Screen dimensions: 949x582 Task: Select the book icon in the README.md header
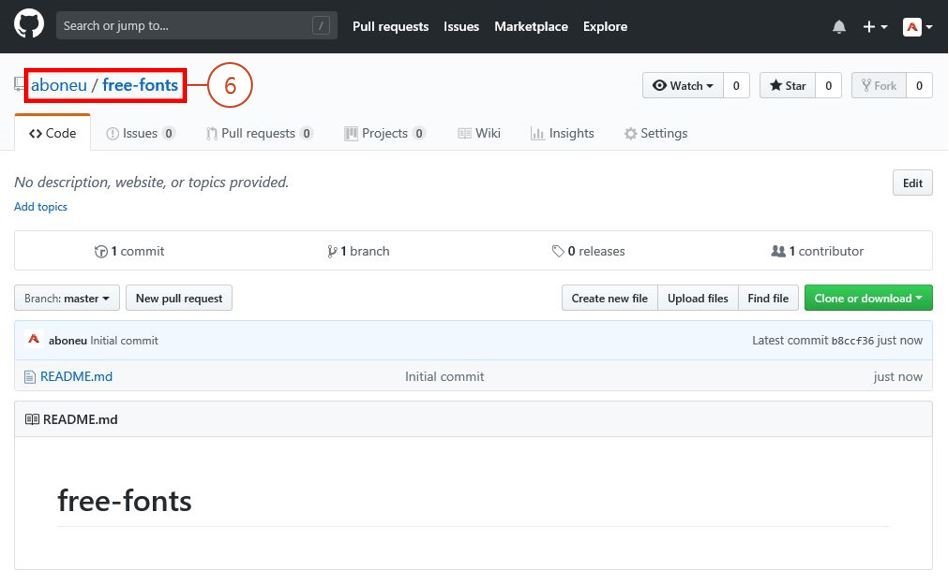[x=32, y=419]
